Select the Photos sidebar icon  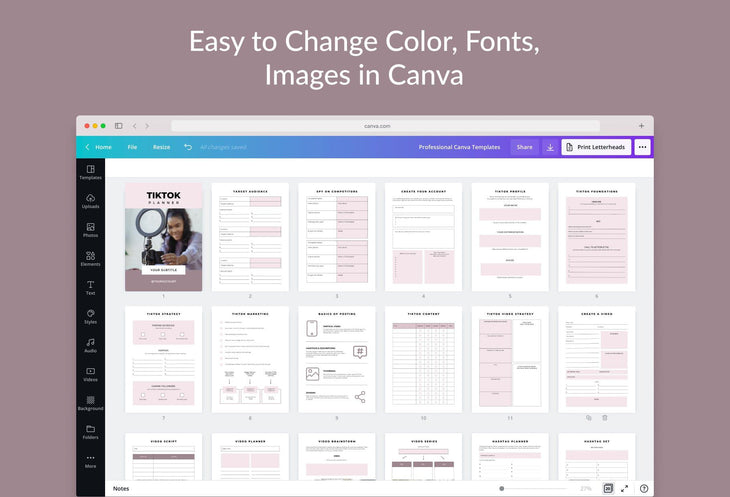pos(90,230)
